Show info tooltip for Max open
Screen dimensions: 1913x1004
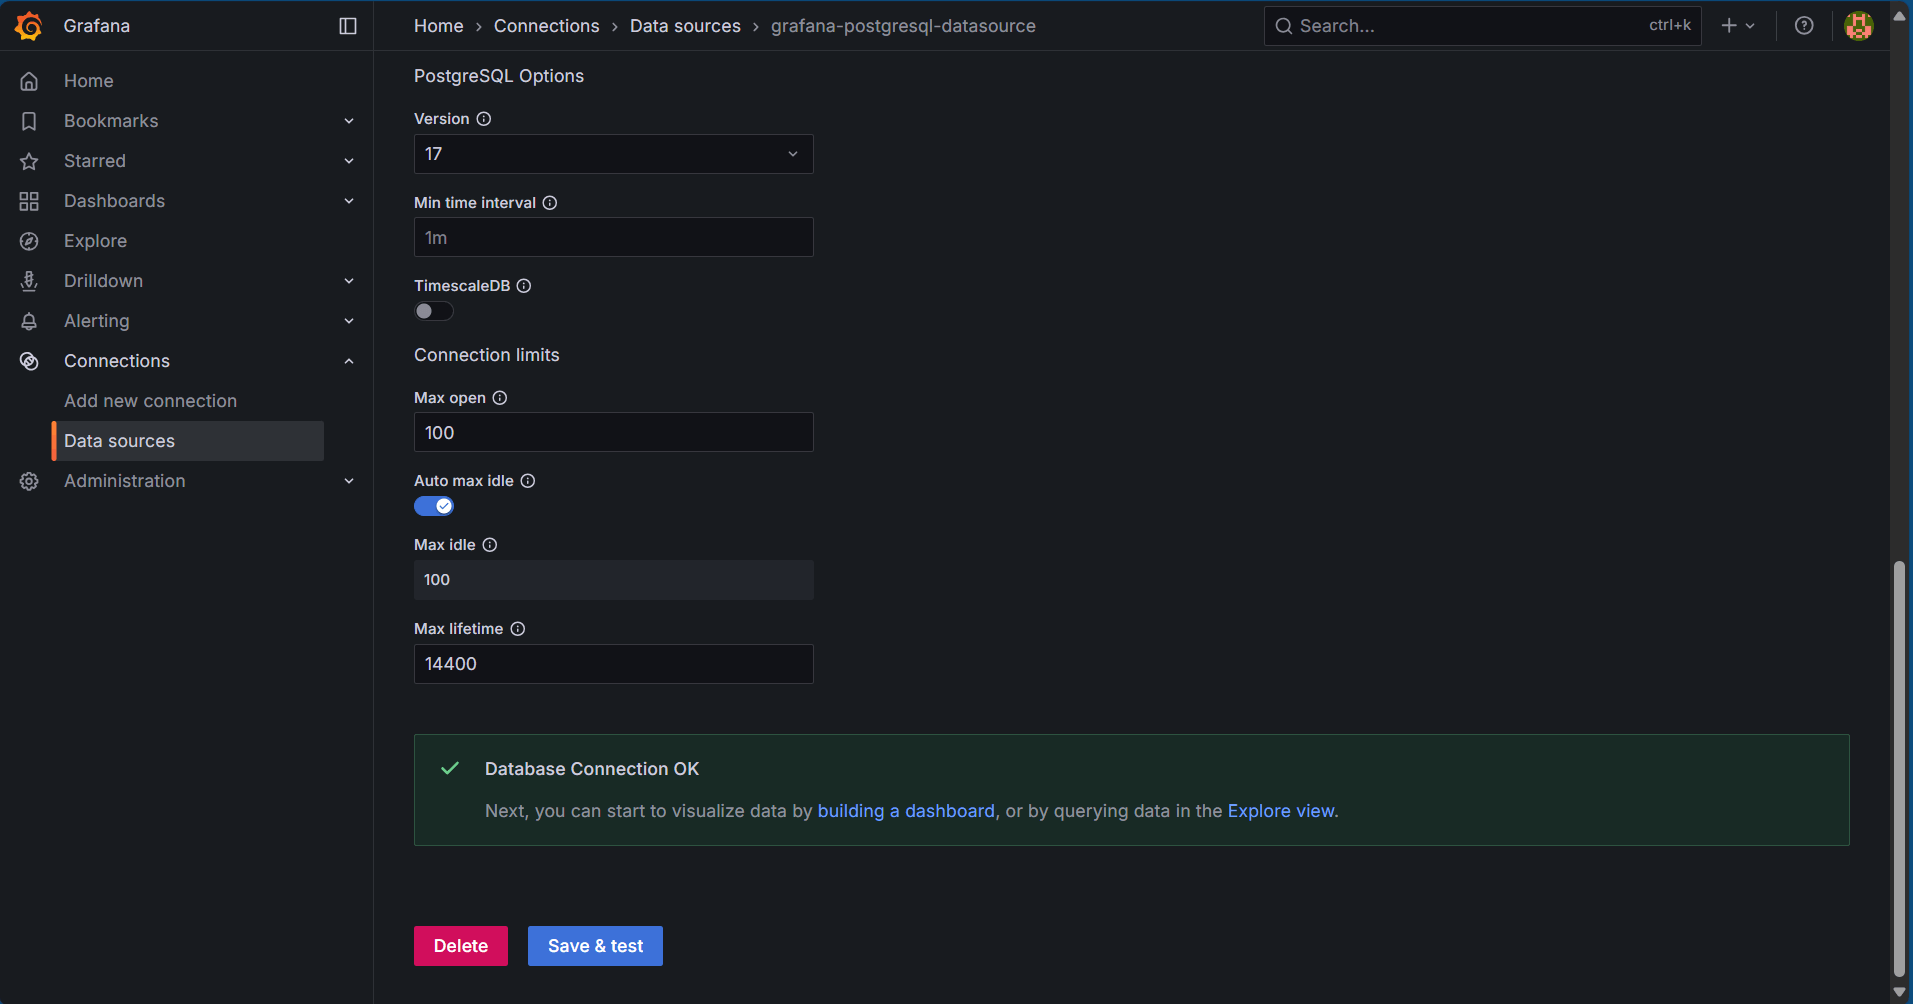tap(500, 398)
